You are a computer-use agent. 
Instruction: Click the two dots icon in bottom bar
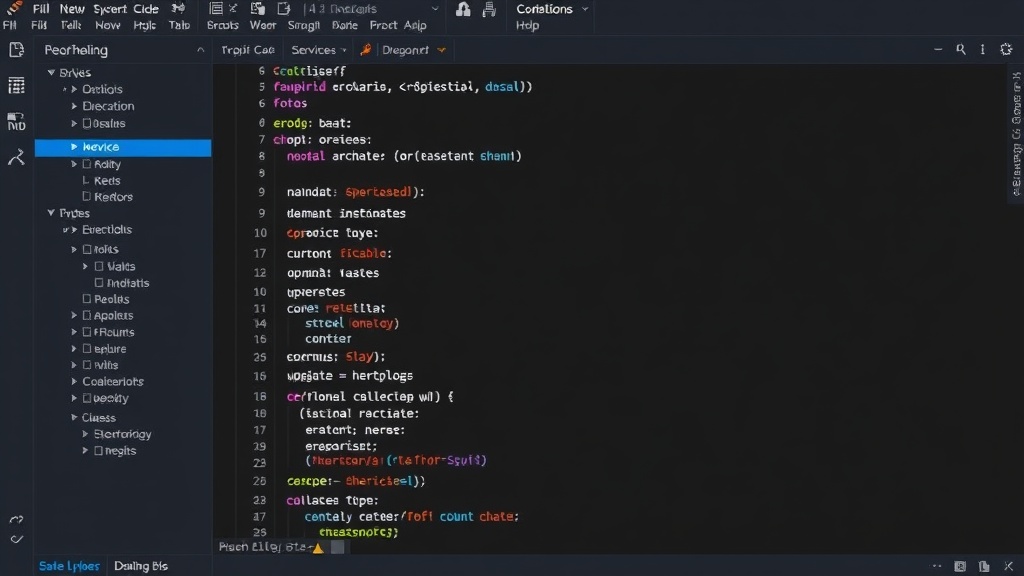937,566
